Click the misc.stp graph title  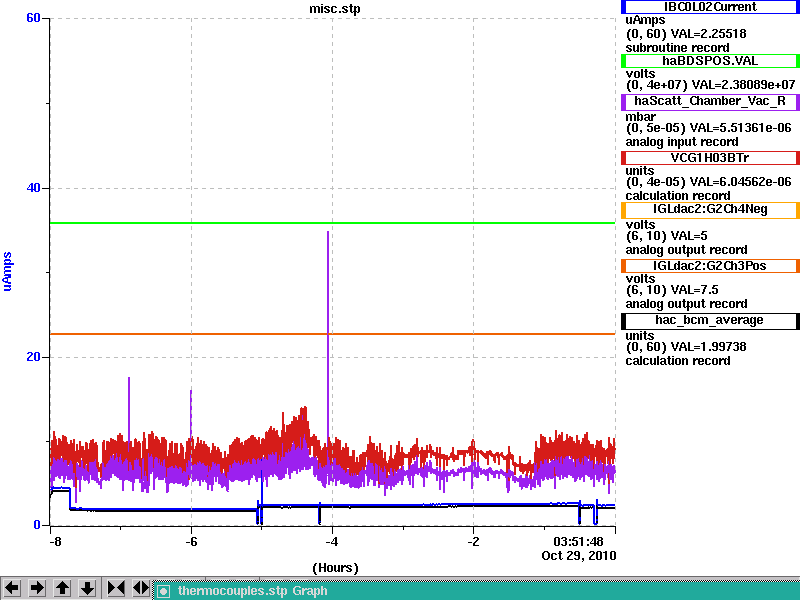coord(335,9)
